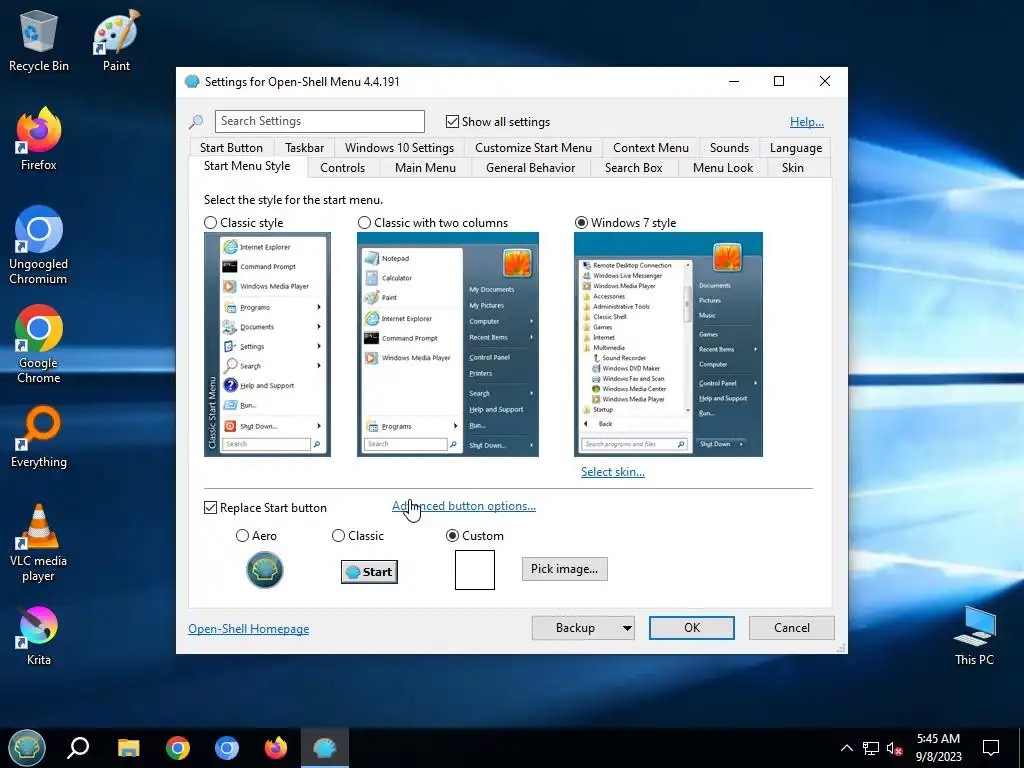Open the shell Start button on the taskbar
Viewport: 1024px width, 768px height.
coord(27,747)
